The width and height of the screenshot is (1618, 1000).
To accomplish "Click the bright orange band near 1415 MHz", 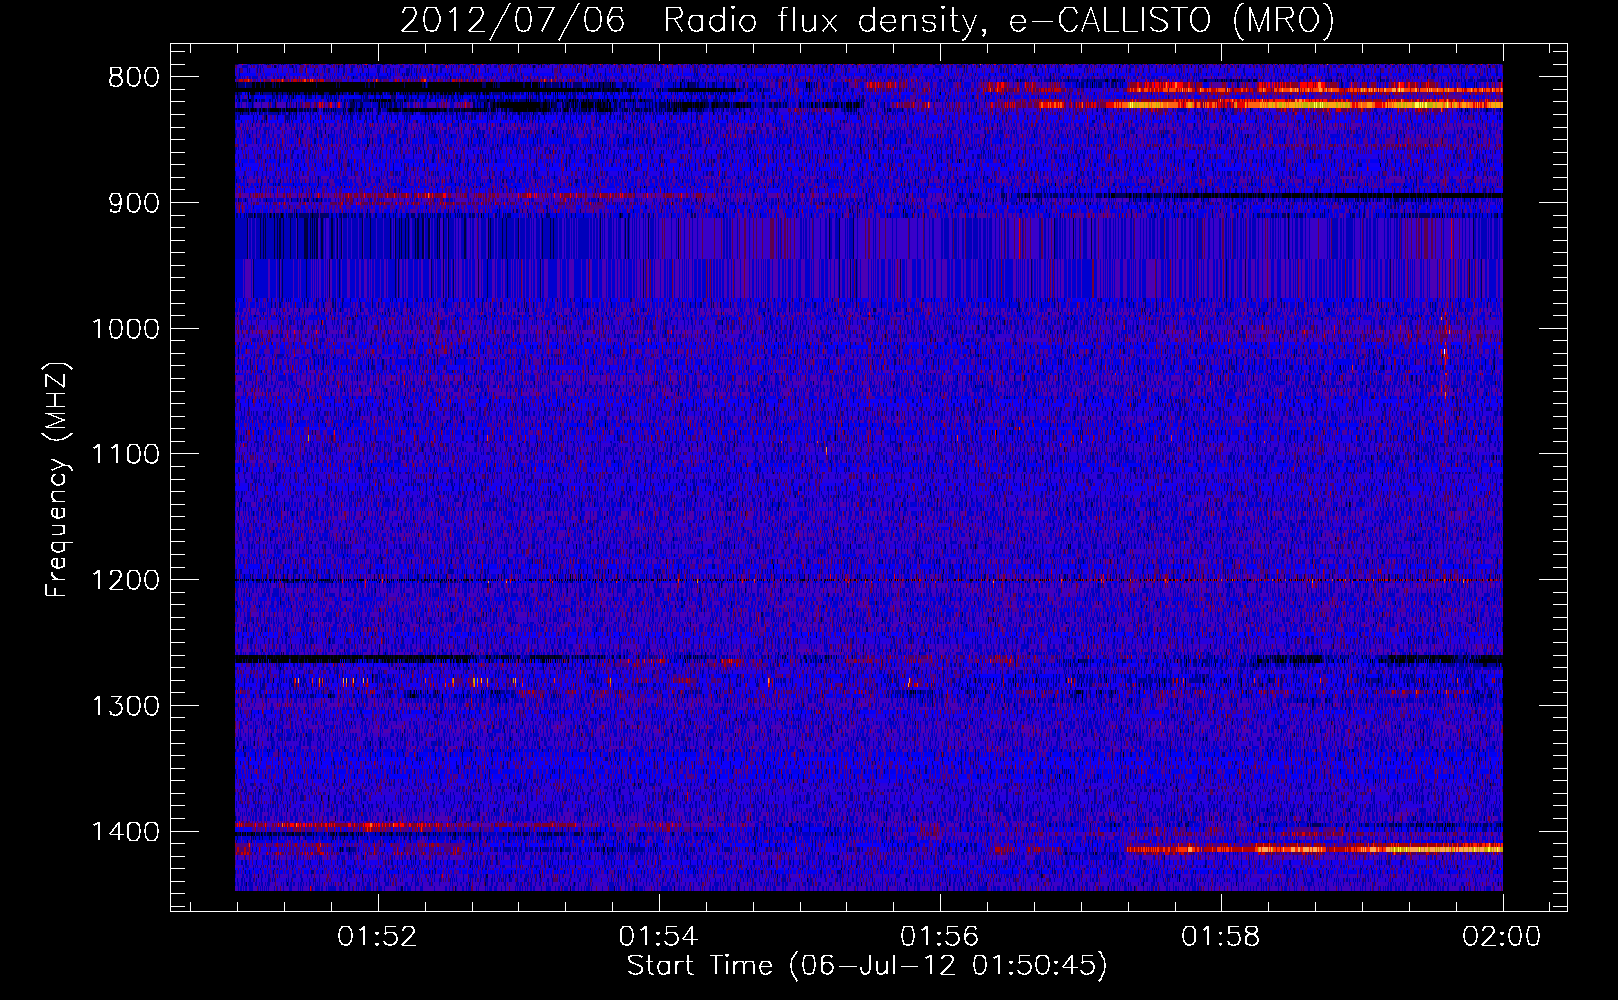I will (1315, 849).
